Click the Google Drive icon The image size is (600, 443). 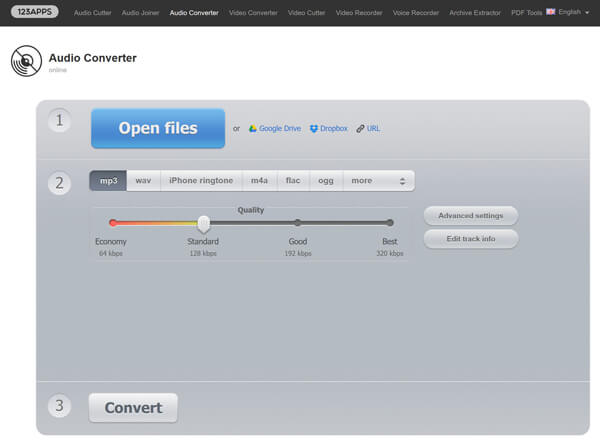[x=253, y=129]
